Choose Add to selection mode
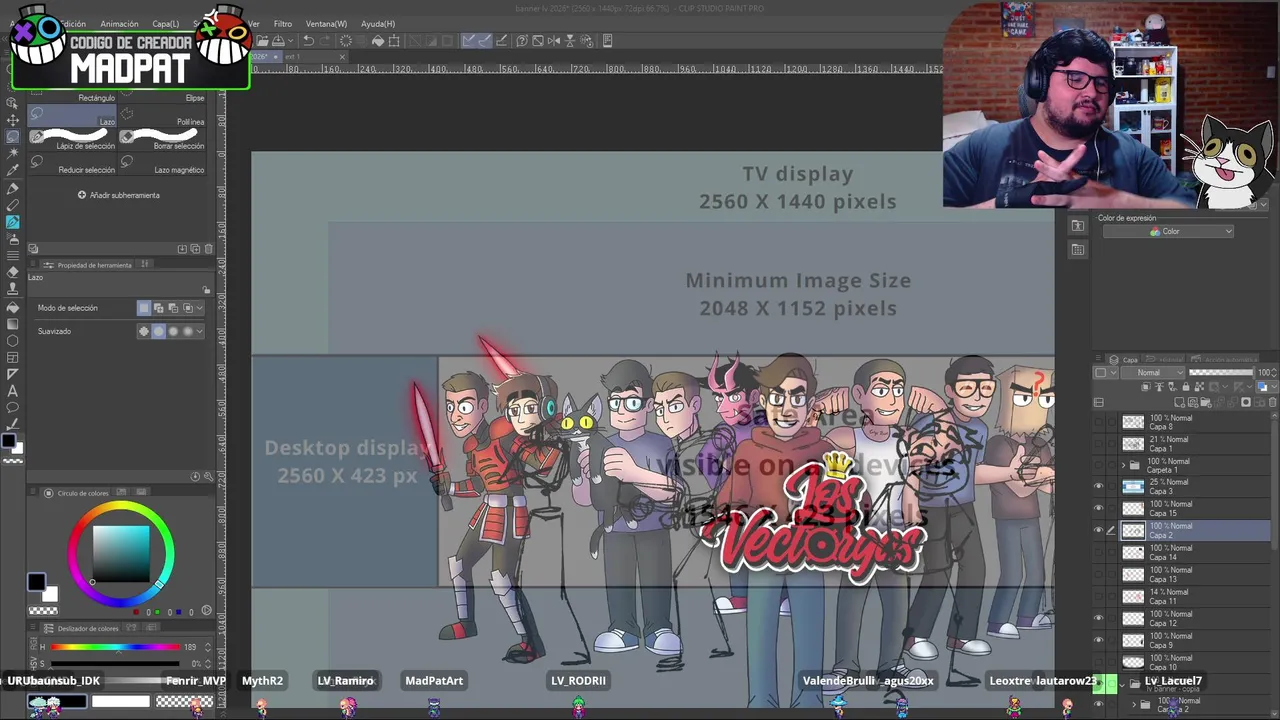 click(158, 308)
